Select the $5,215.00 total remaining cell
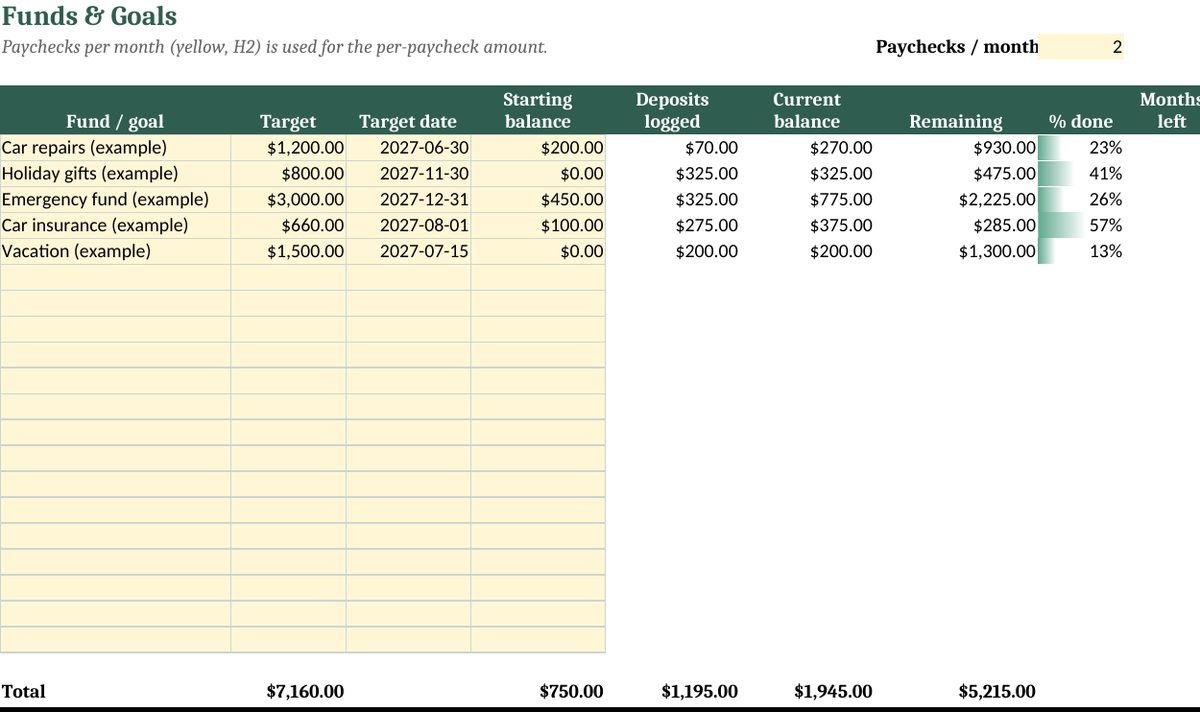Viewport: 1200px width, 712px height. pyautogui.click(x=997, y=692)
